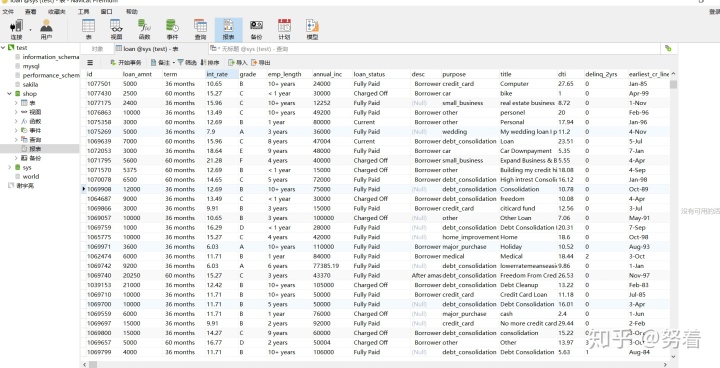Select the int_rate cell 21.28

(x=222, y=160)
